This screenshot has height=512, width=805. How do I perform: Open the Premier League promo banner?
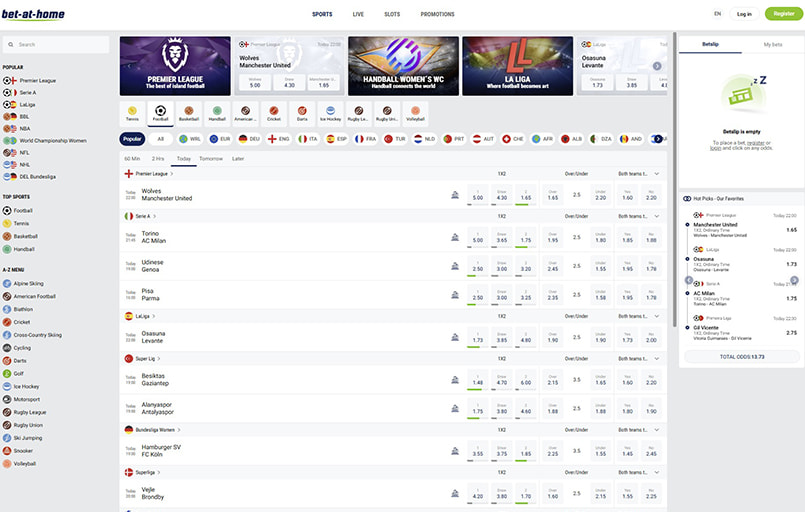tap(175, 66)
